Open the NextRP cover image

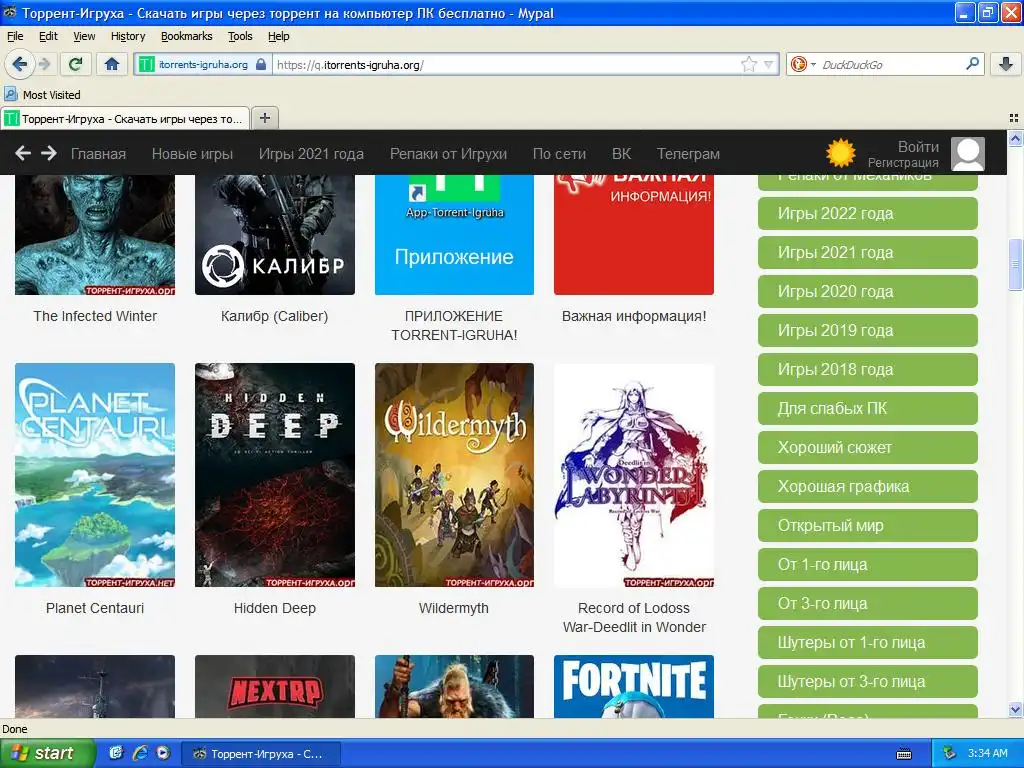coord(274,686)
